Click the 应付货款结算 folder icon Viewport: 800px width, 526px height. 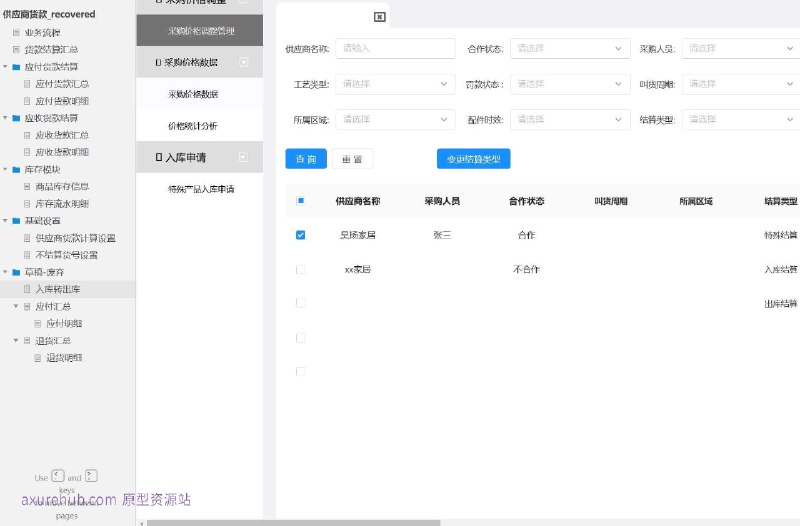click(16, 67)
